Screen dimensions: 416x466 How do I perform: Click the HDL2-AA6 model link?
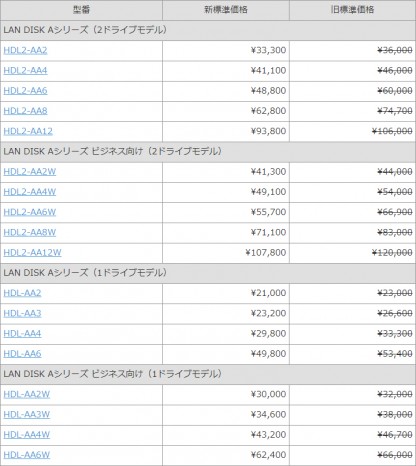tap(25, 91)
